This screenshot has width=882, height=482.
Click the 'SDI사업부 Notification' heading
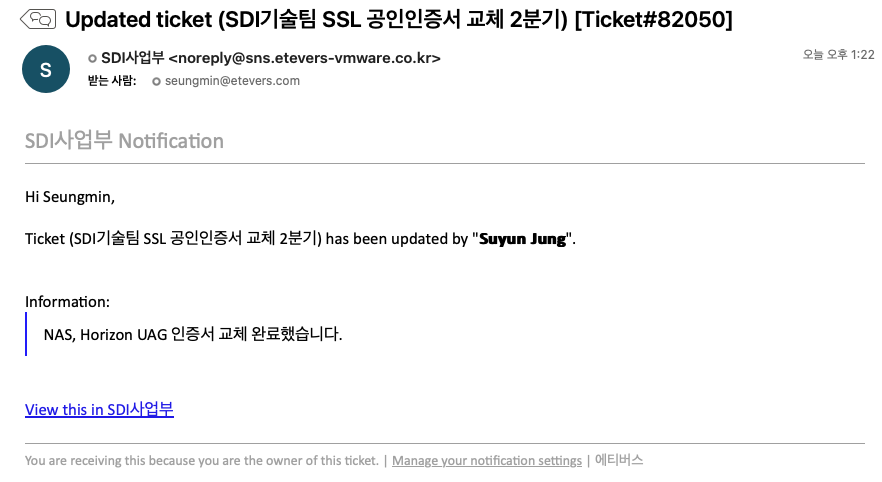click(x=124, y=141)
